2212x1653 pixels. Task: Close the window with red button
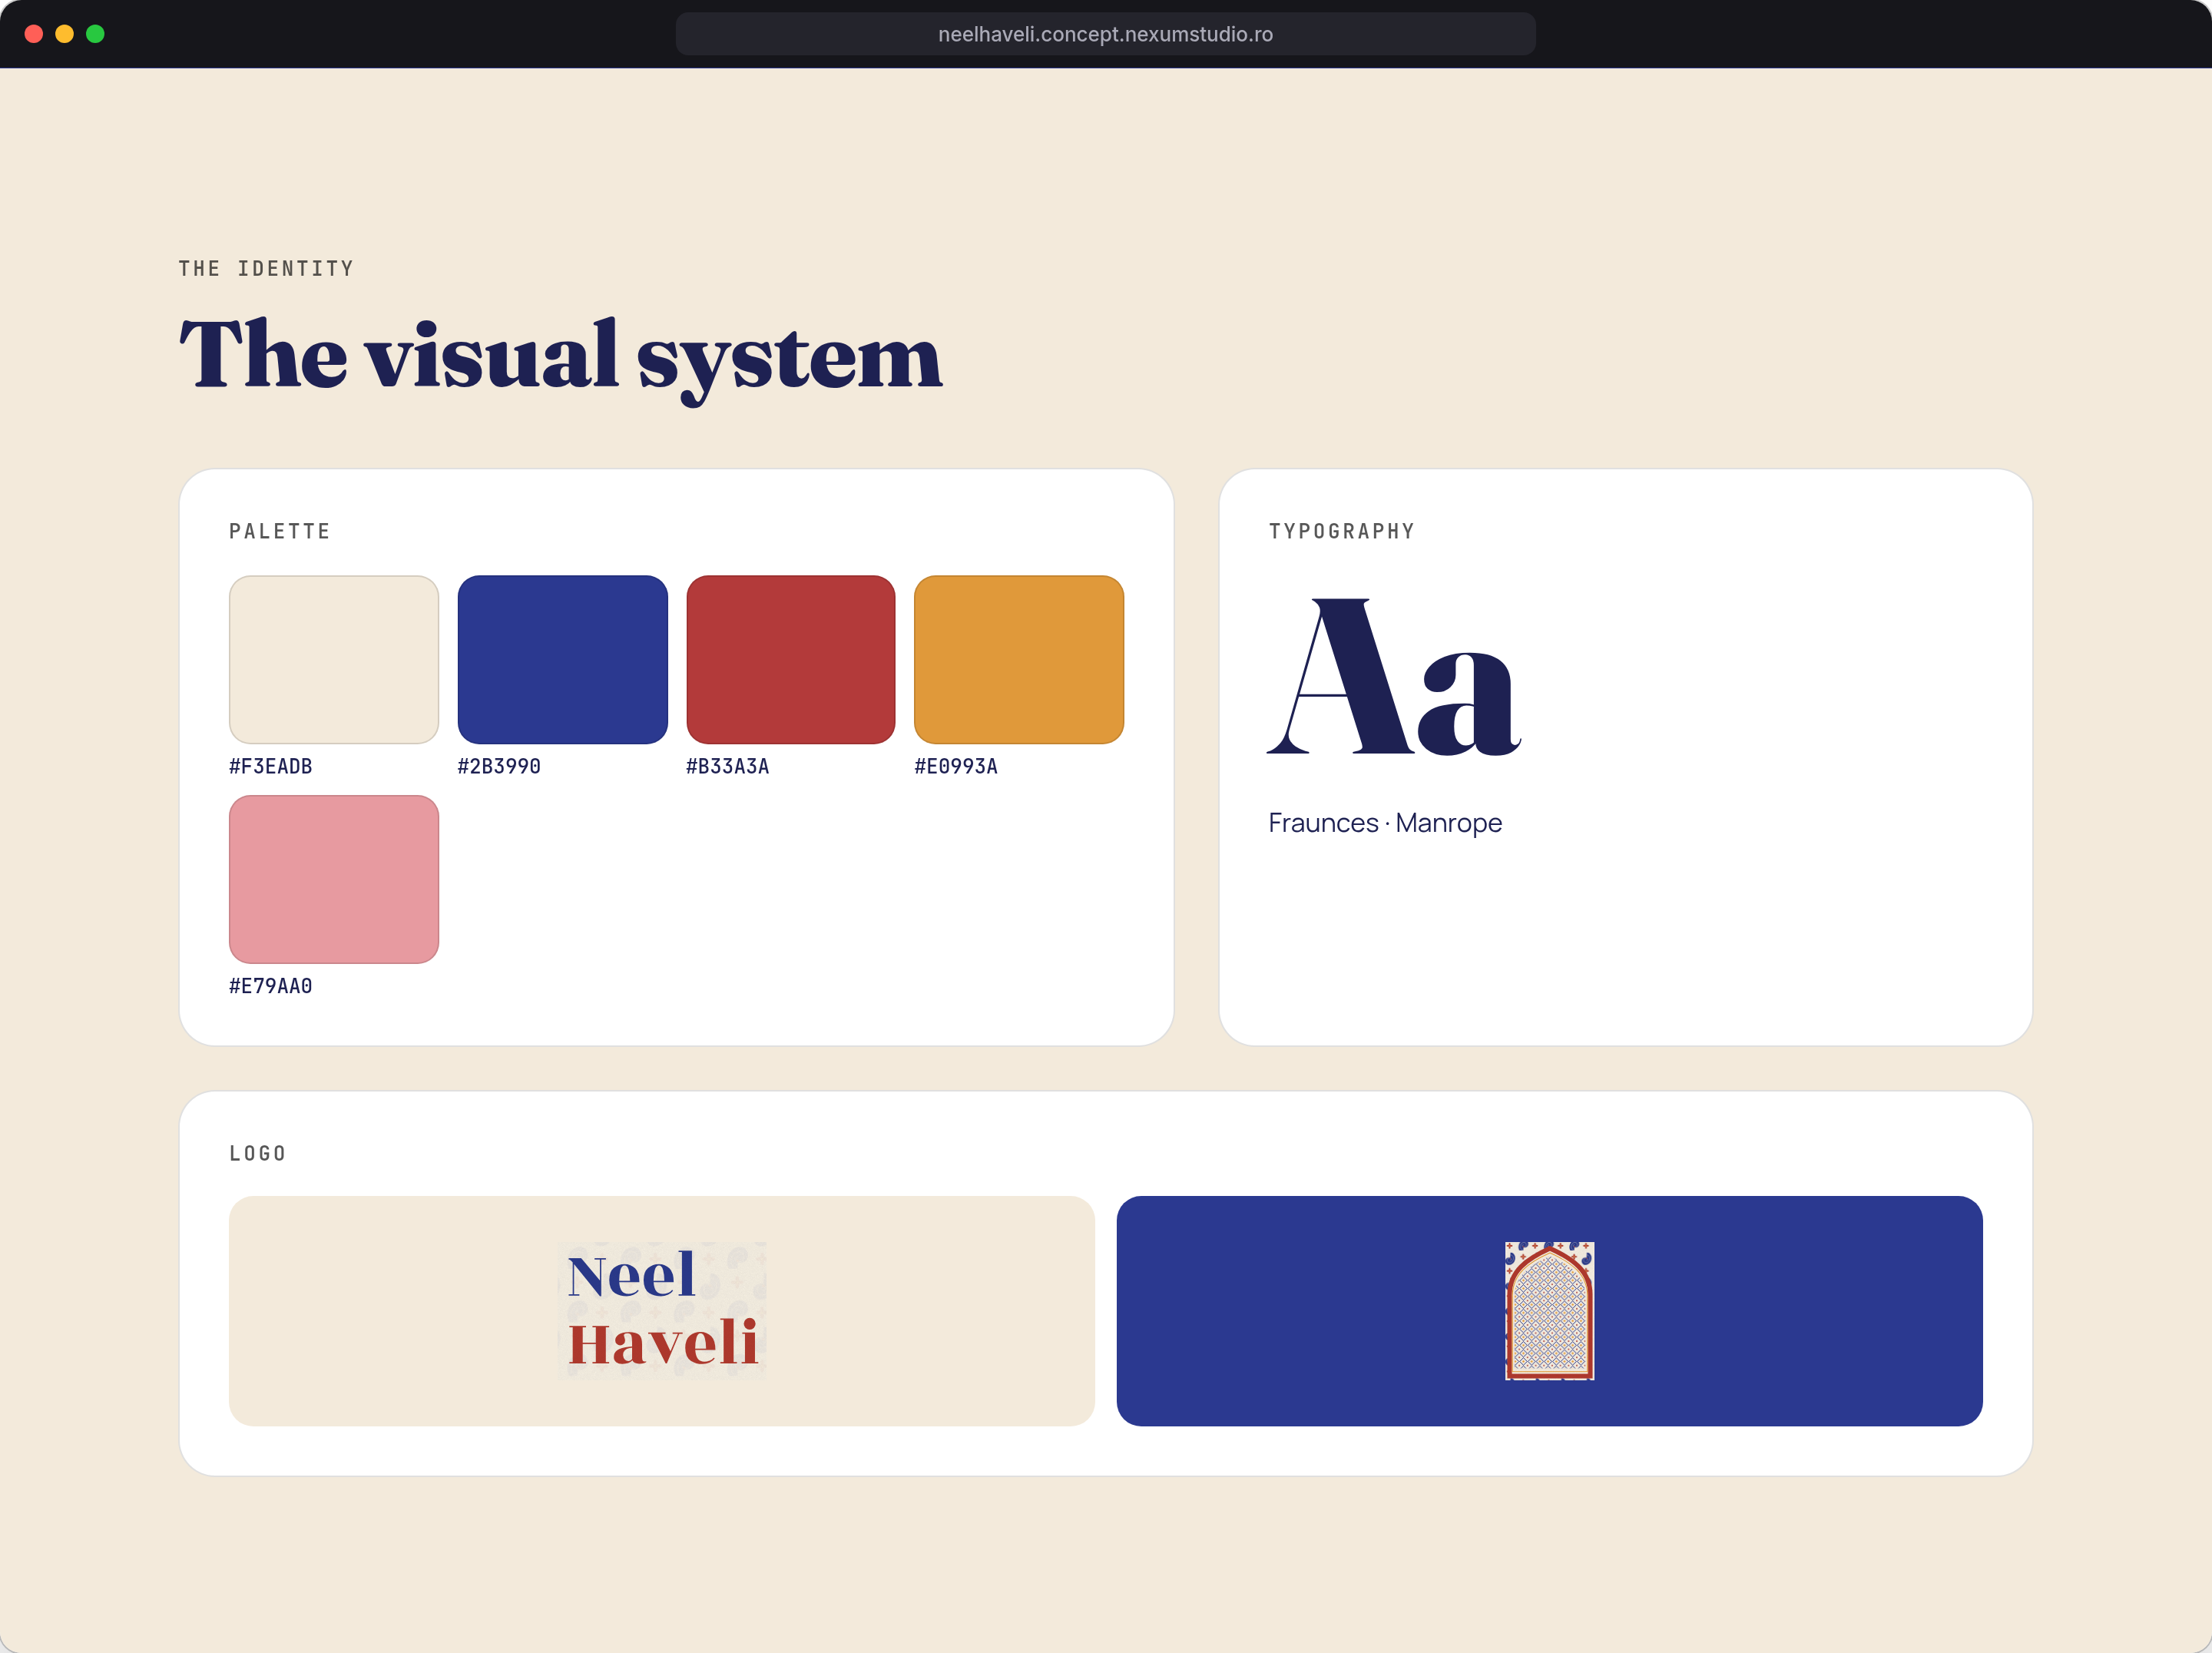click(34, 34)
